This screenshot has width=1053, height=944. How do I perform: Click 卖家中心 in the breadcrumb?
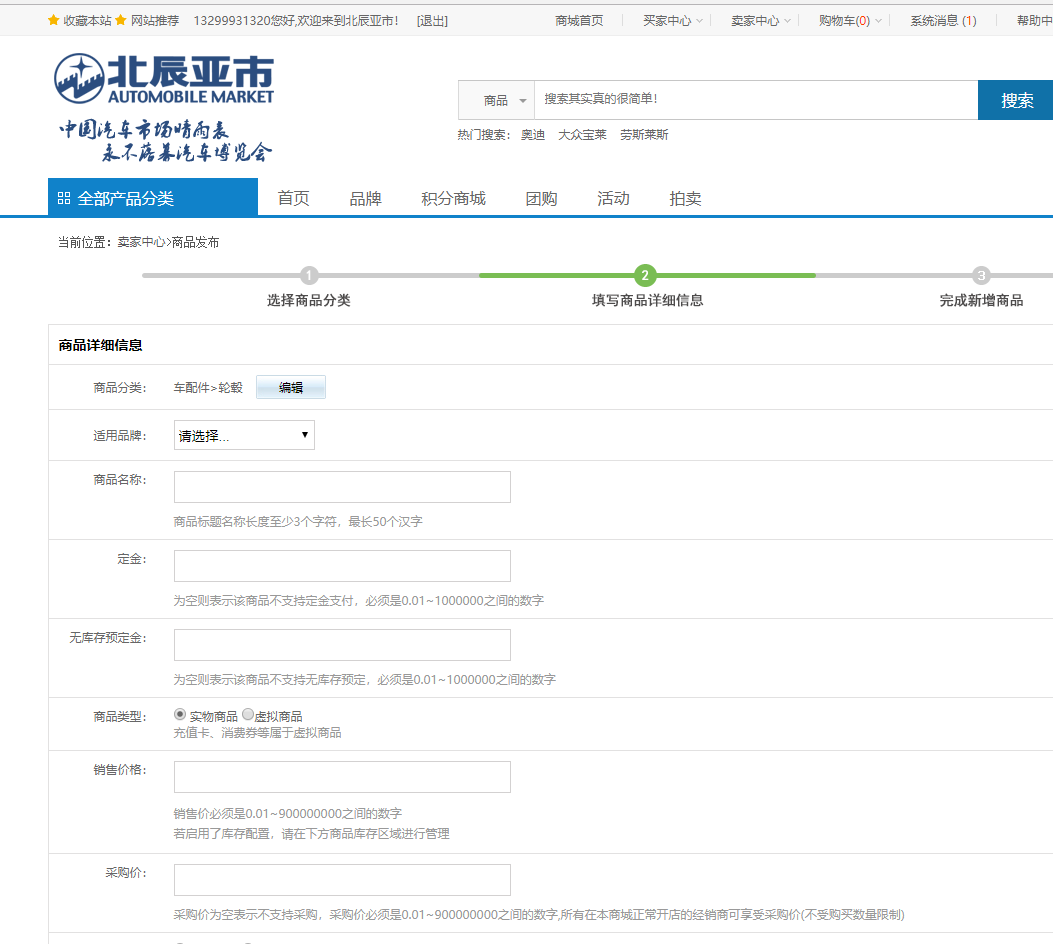[x=141, y=242]
